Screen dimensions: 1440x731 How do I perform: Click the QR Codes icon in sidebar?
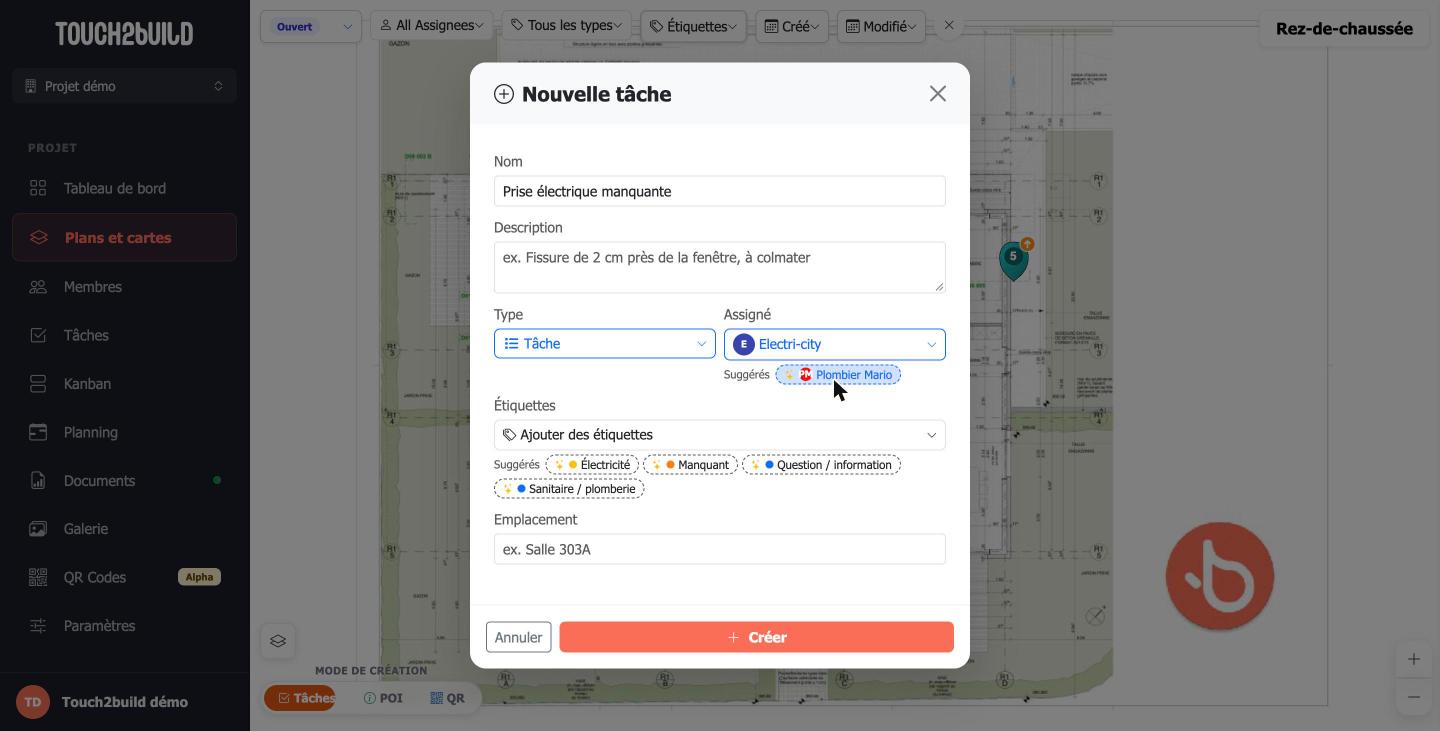(38, 577)
